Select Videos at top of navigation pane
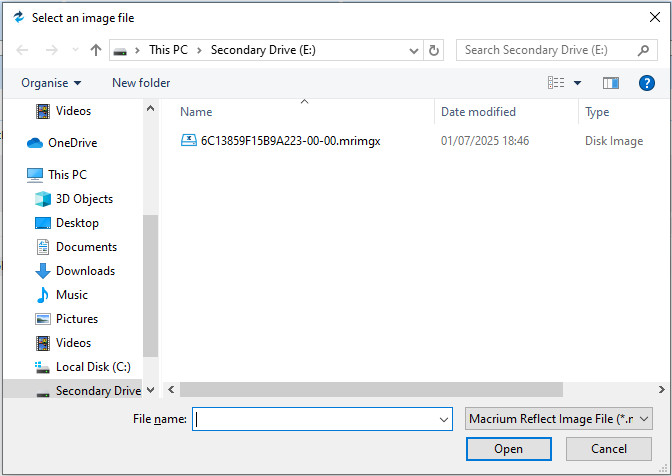The image size is (672, 476). (74, 111)
